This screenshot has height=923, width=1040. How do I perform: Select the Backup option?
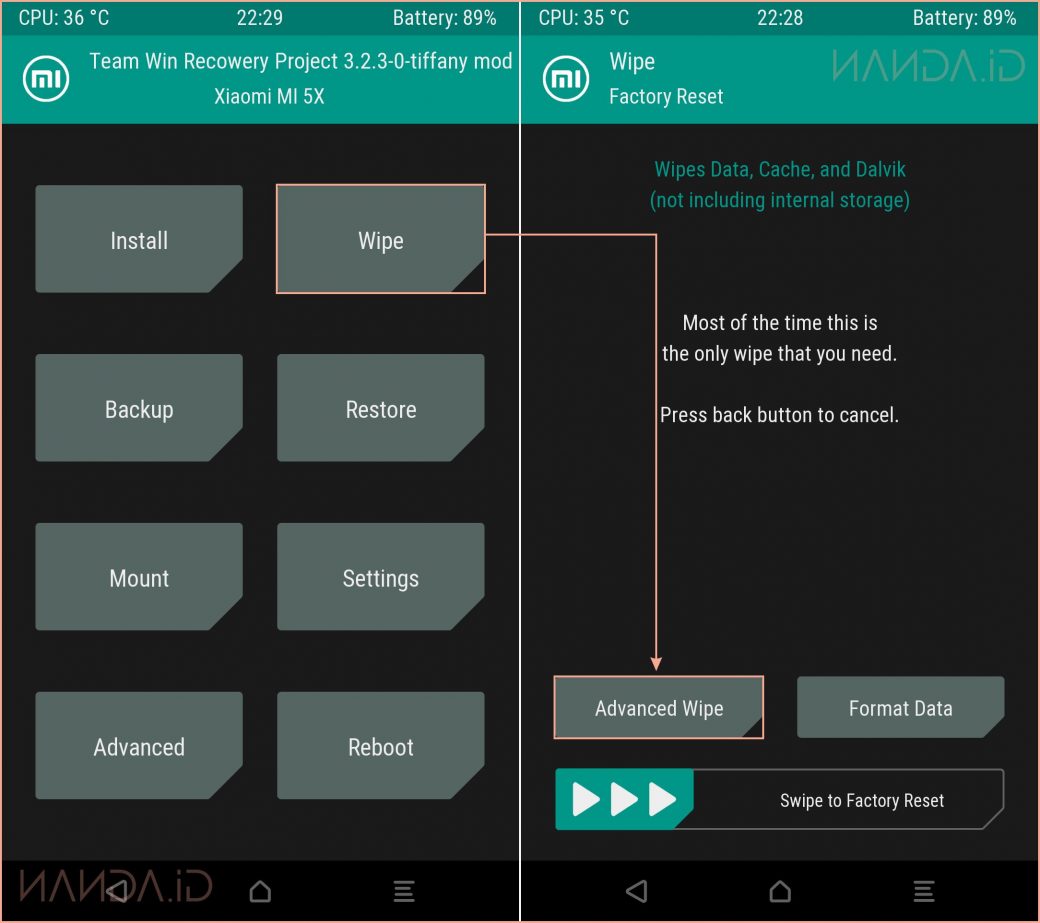139,409
